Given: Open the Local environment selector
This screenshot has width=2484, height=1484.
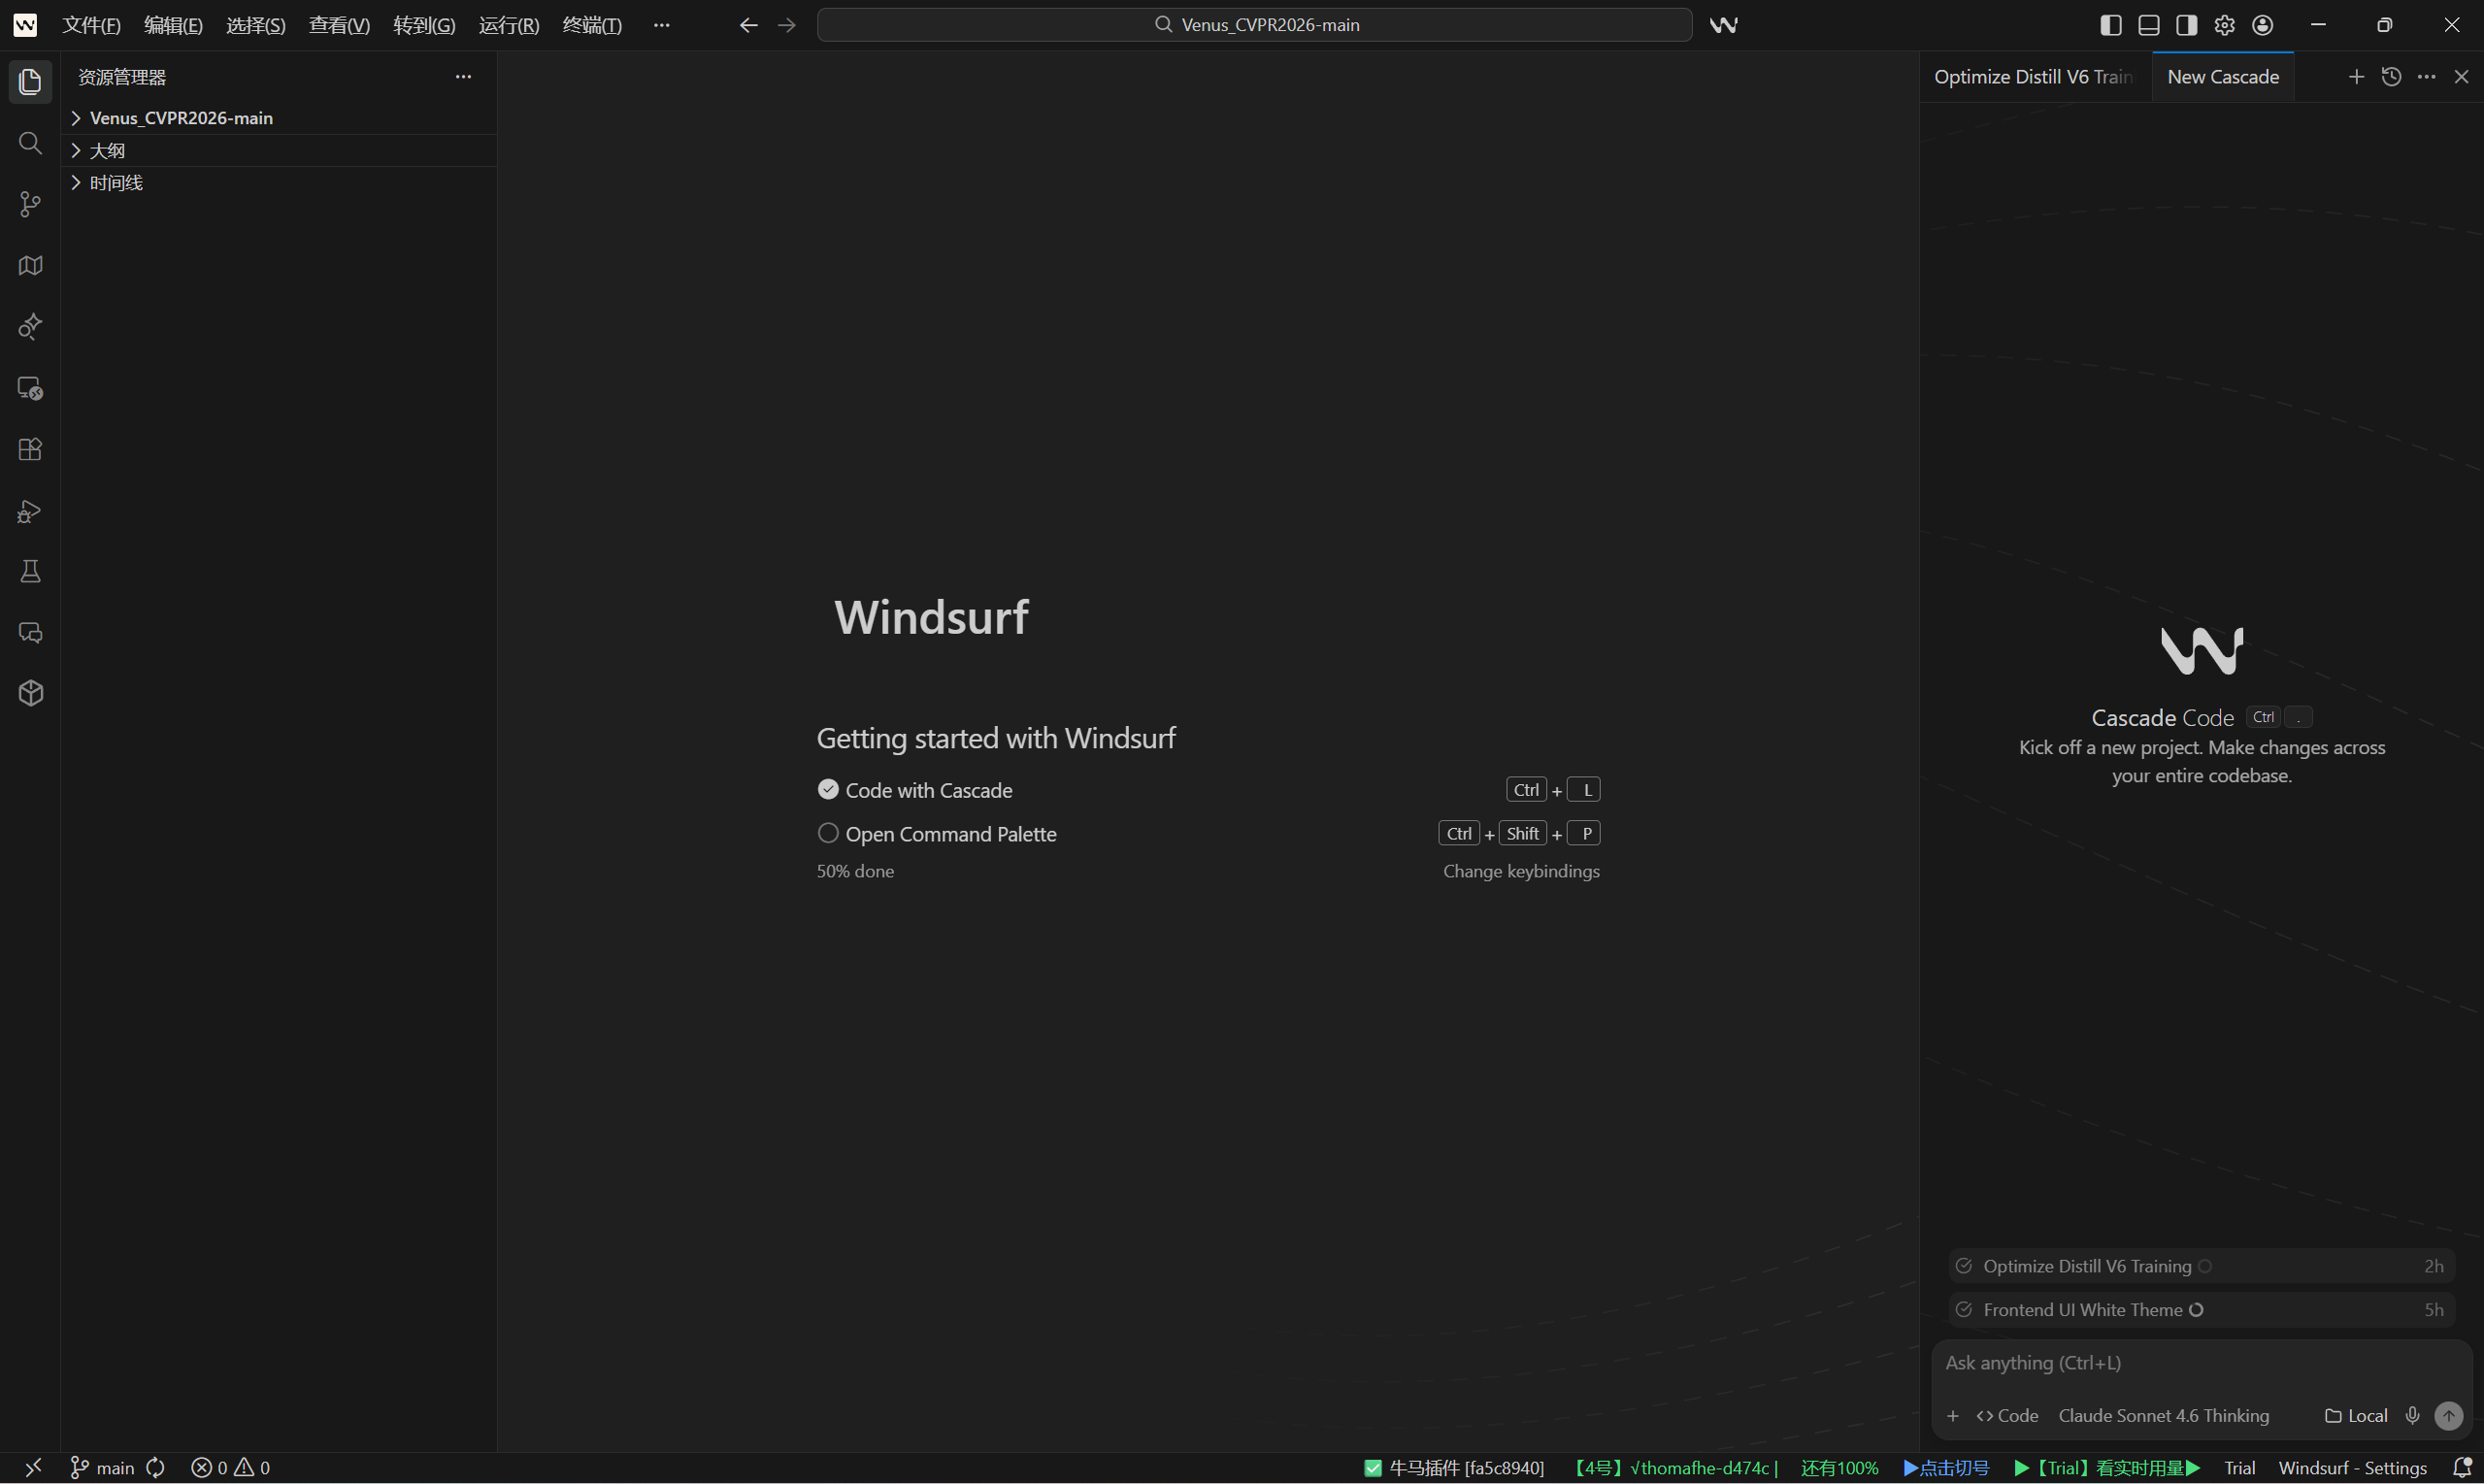Looking at the screenshot, I should click(x=2356, y=1416).
